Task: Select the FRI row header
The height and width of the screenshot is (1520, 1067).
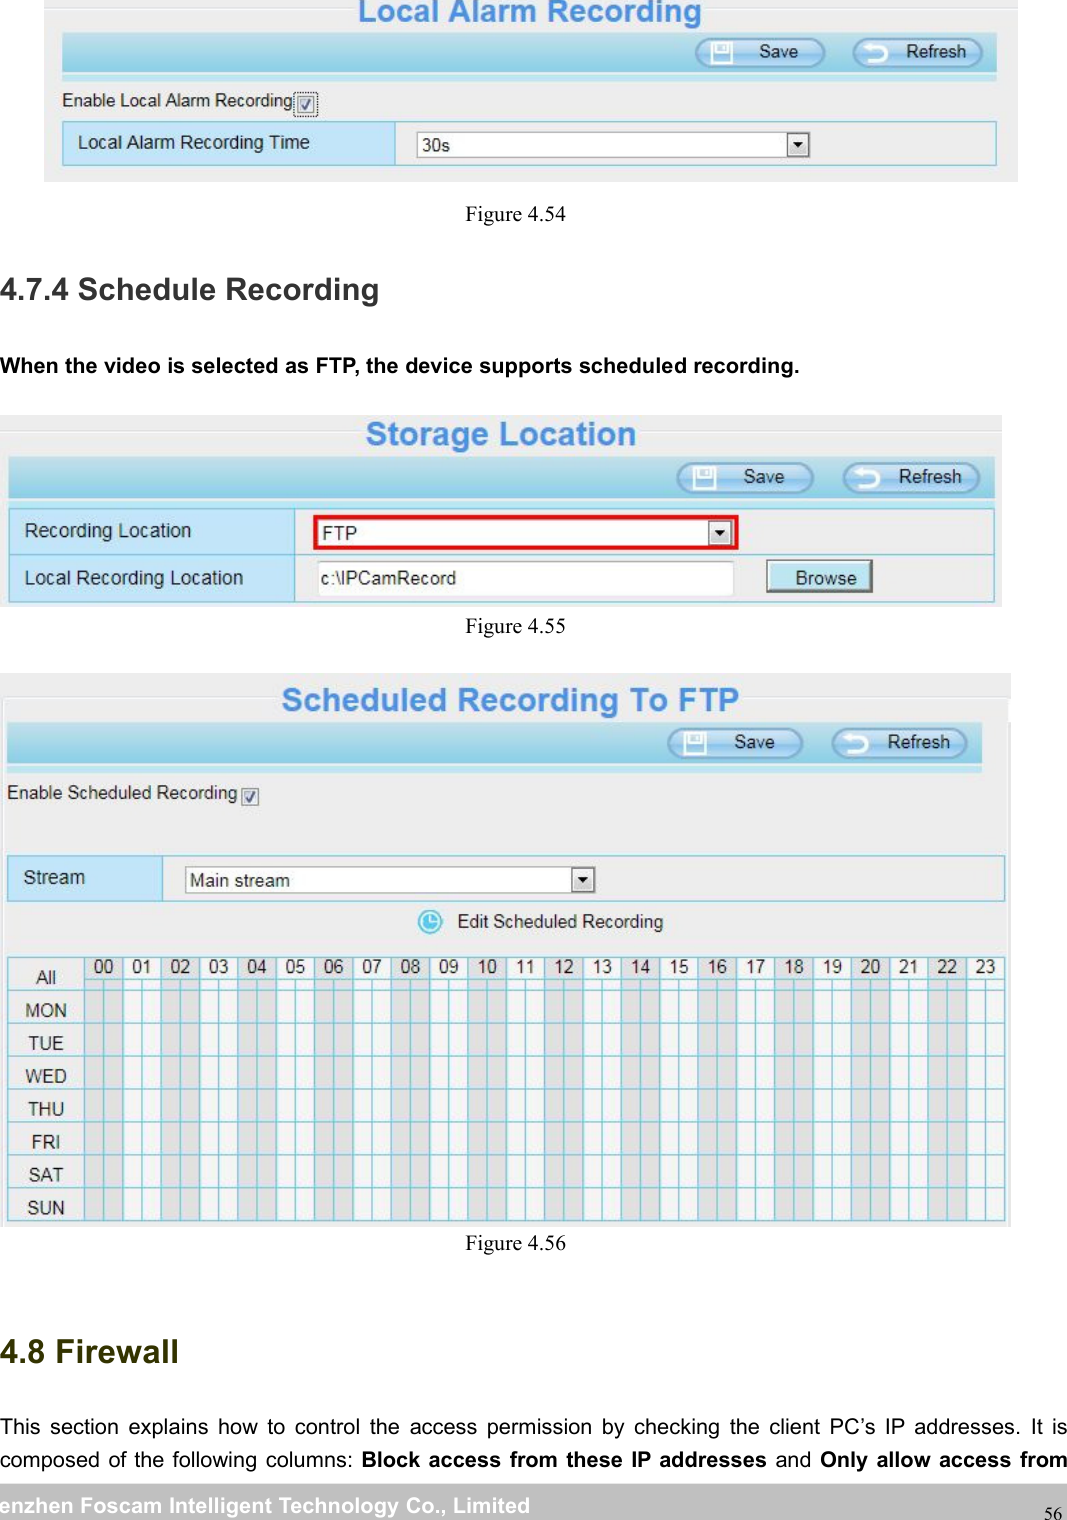Action: coord(46,1141)
